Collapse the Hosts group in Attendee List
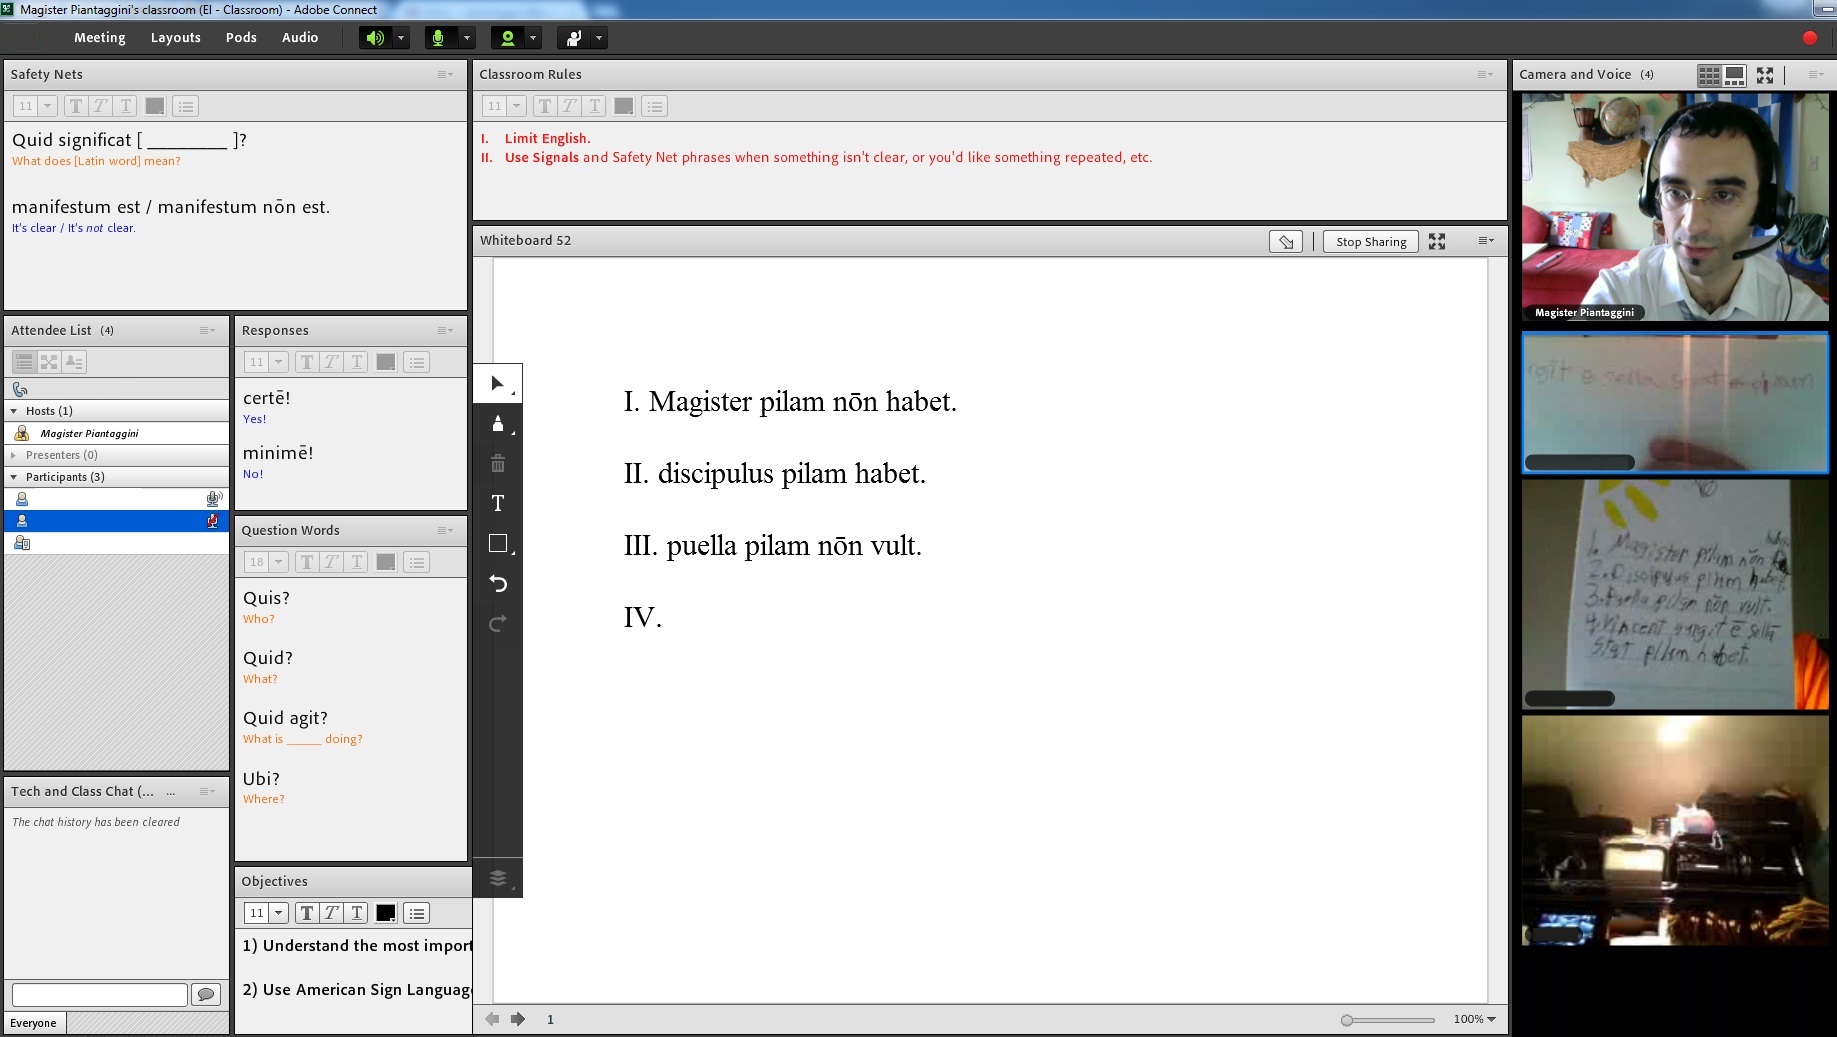The image size is (1837, 1037). [x=14, y=411]
